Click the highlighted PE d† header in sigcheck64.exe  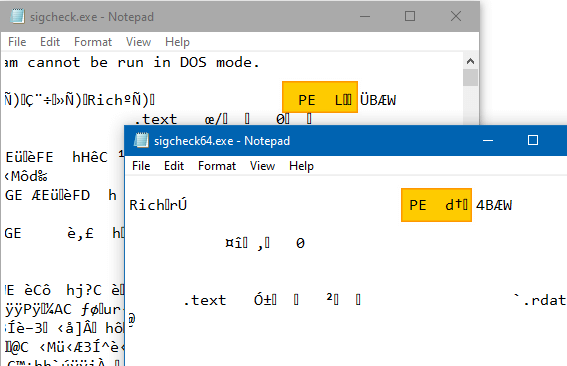436,205
